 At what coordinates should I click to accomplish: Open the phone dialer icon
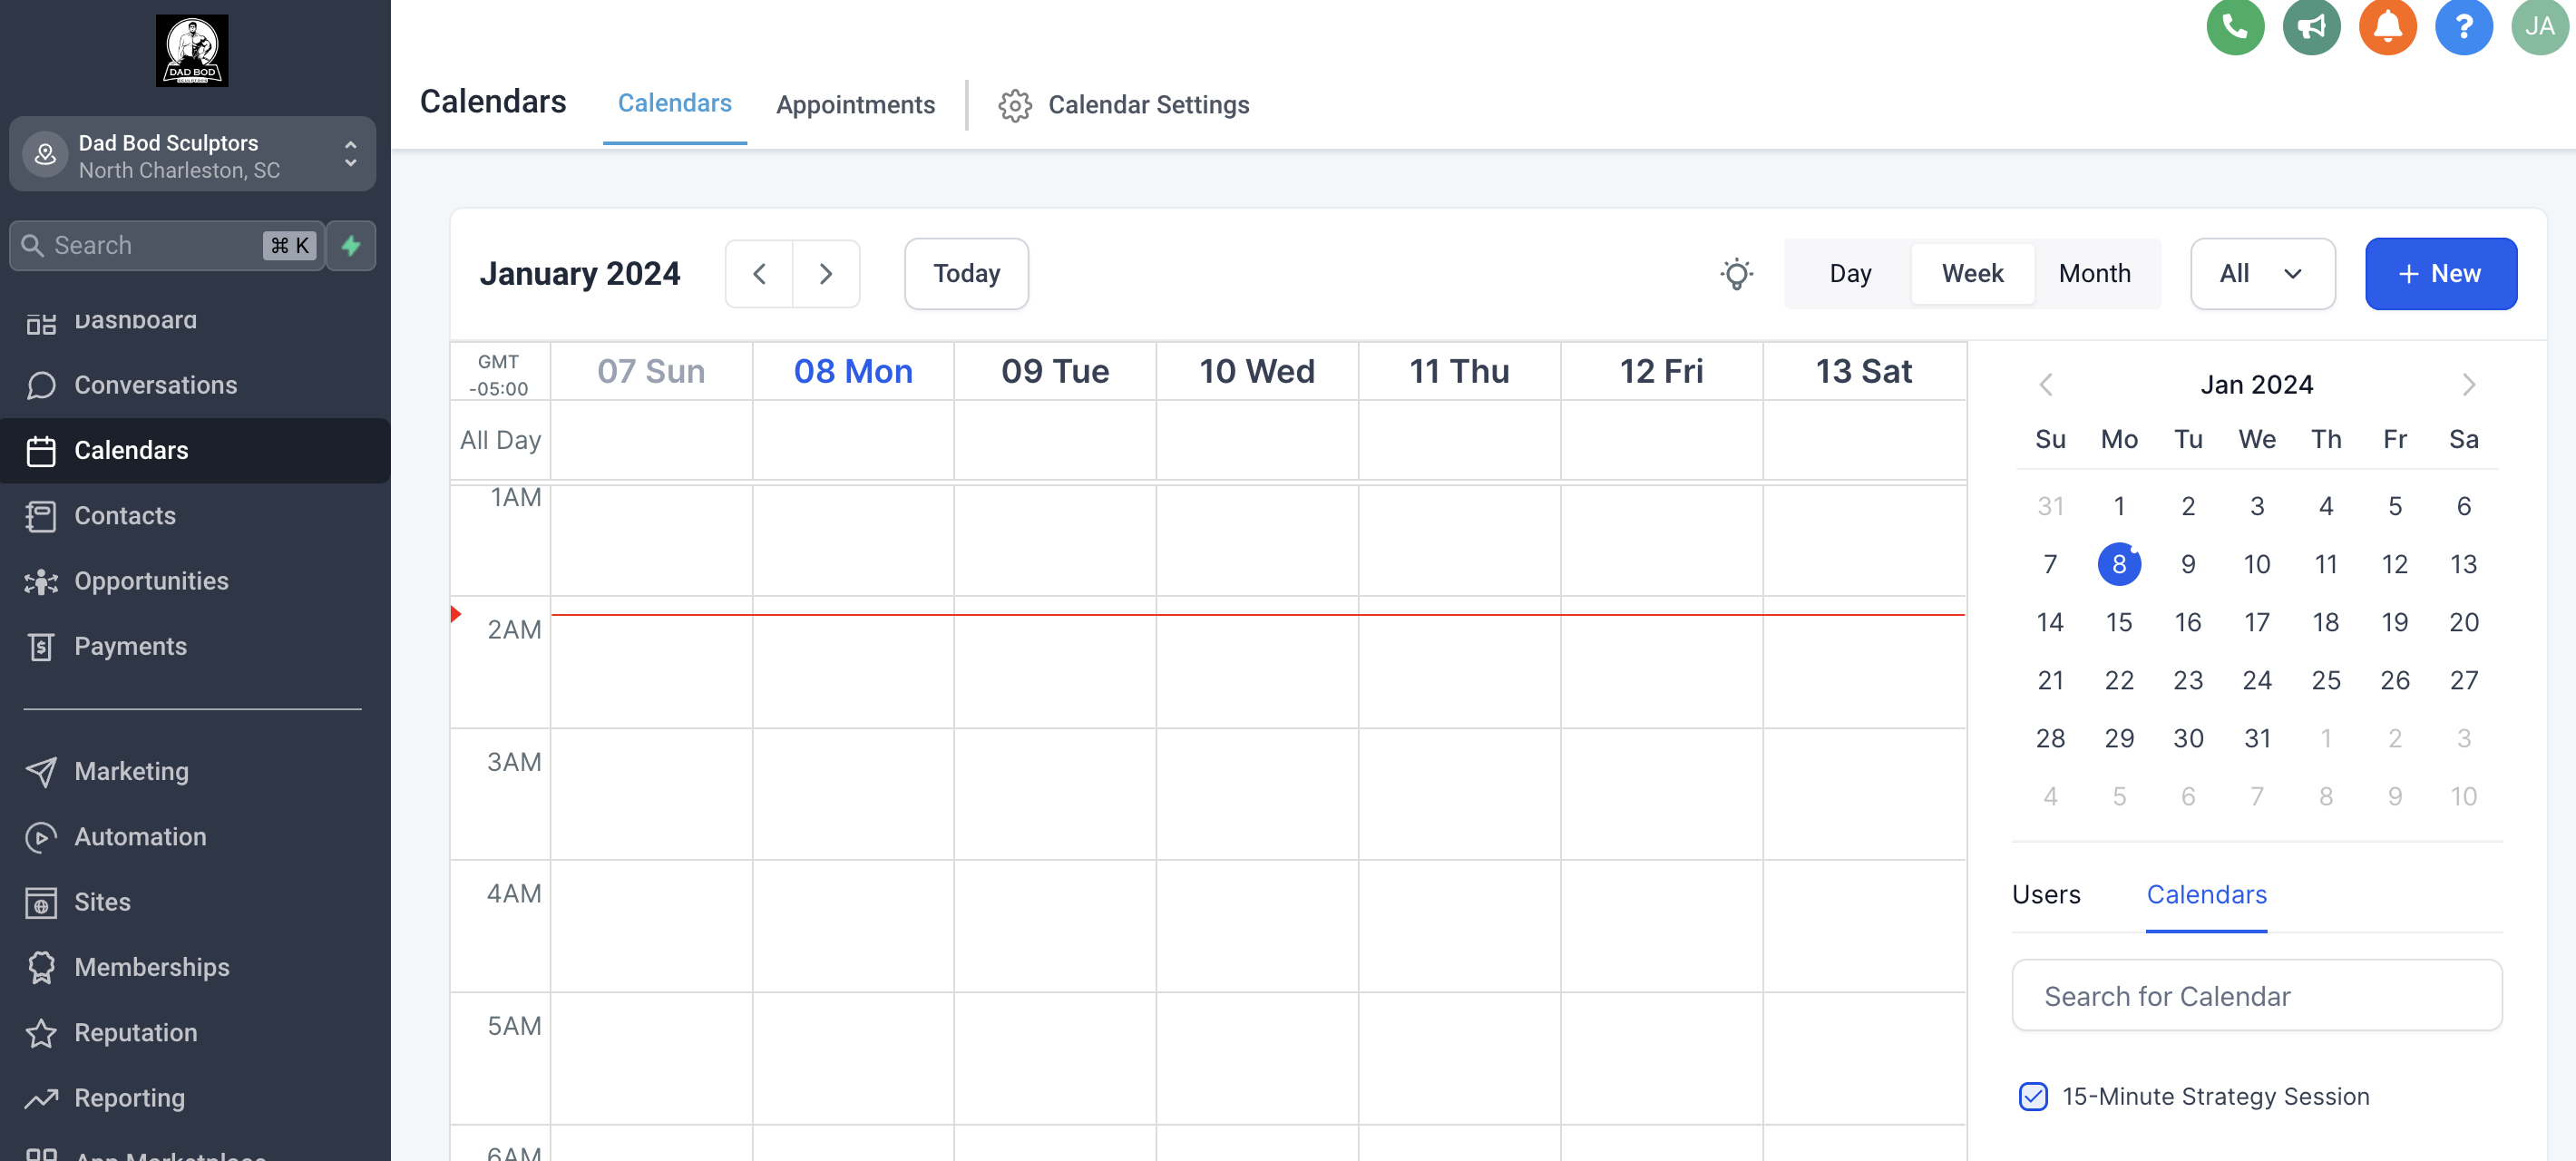click(2235, 27)
